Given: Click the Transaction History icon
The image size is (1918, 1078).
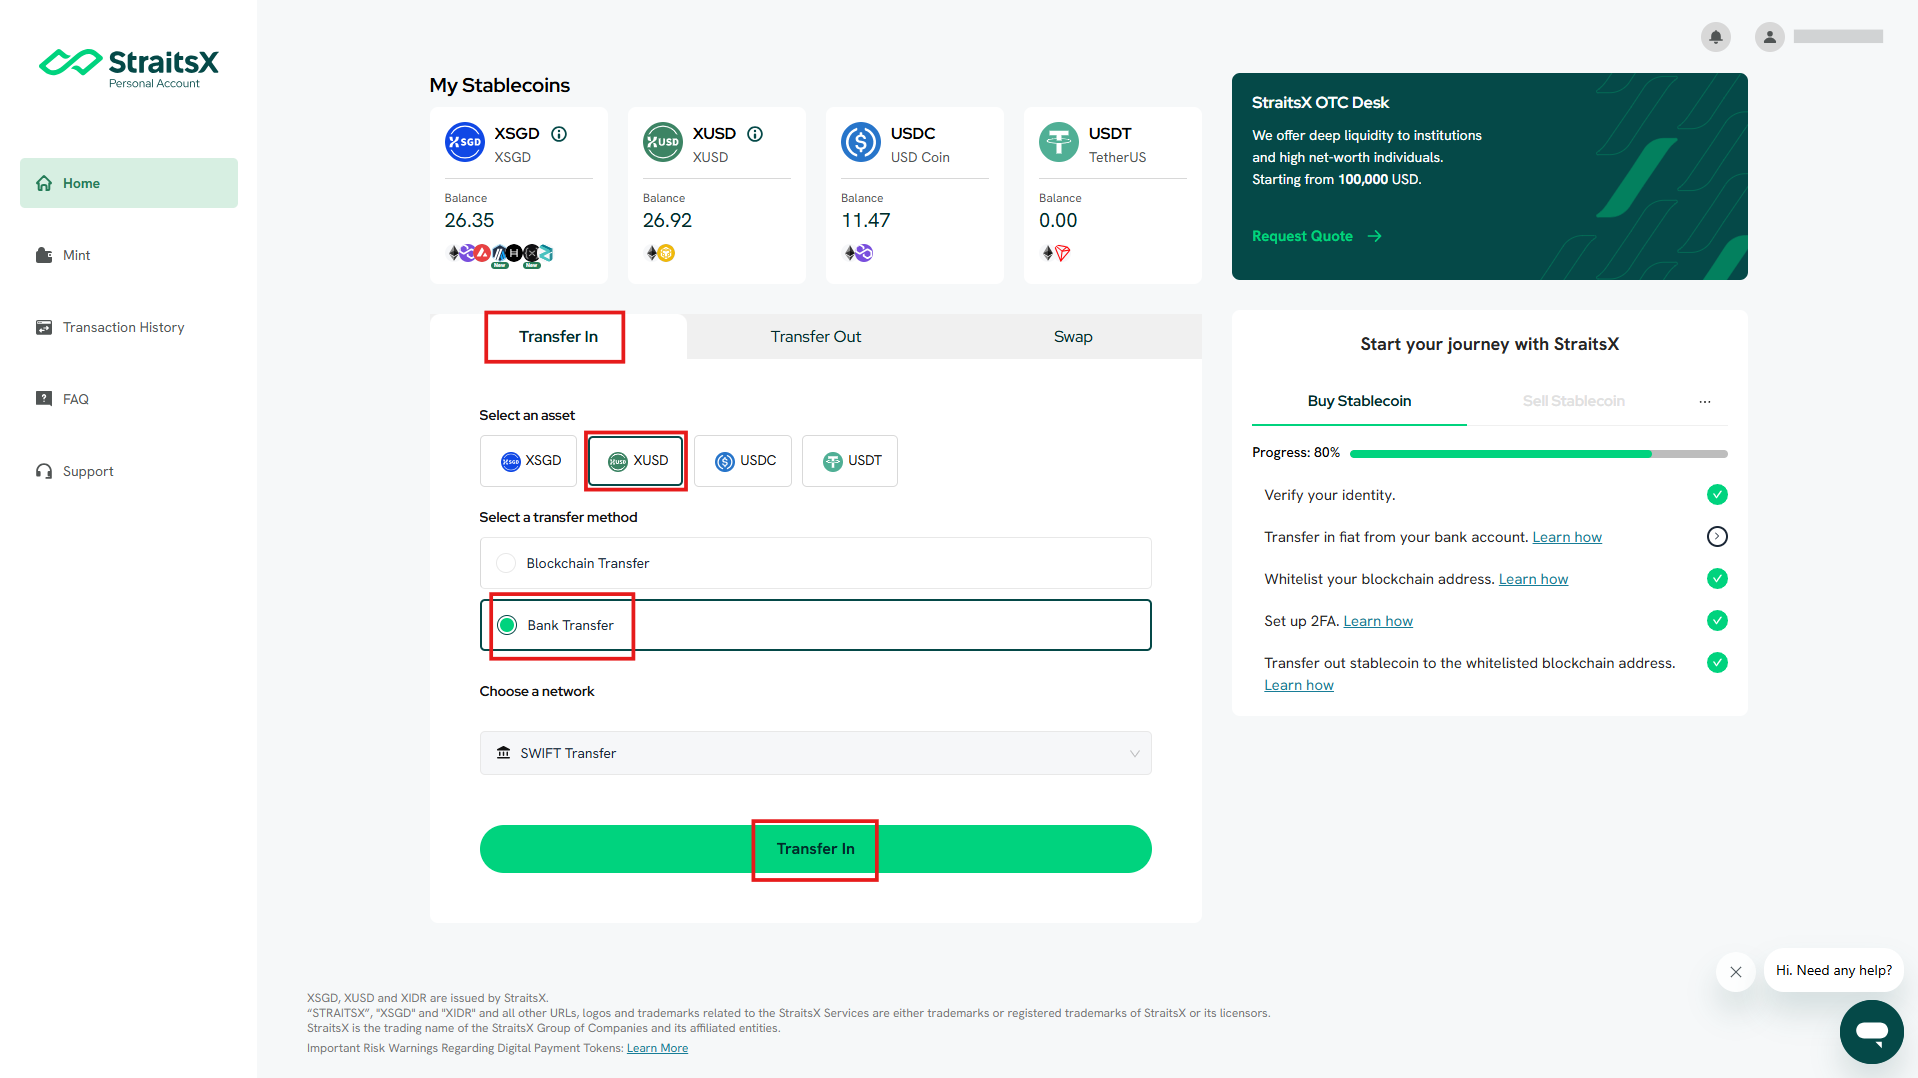Looking at the screenshot, I should tap(44, 327).
